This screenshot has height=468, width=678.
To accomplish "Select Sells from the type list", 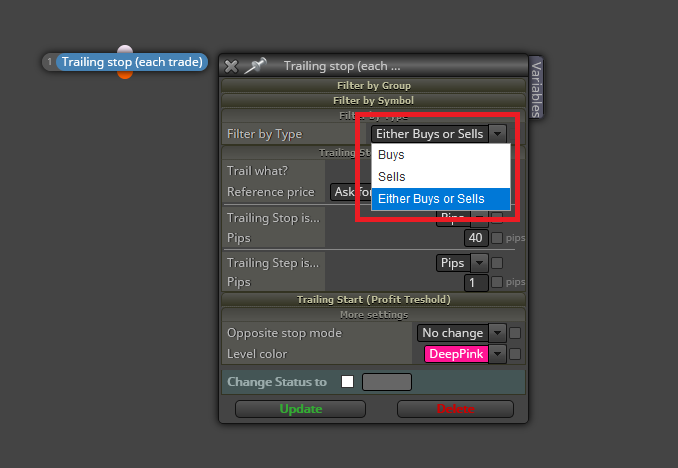I will (x=441, y=177).
